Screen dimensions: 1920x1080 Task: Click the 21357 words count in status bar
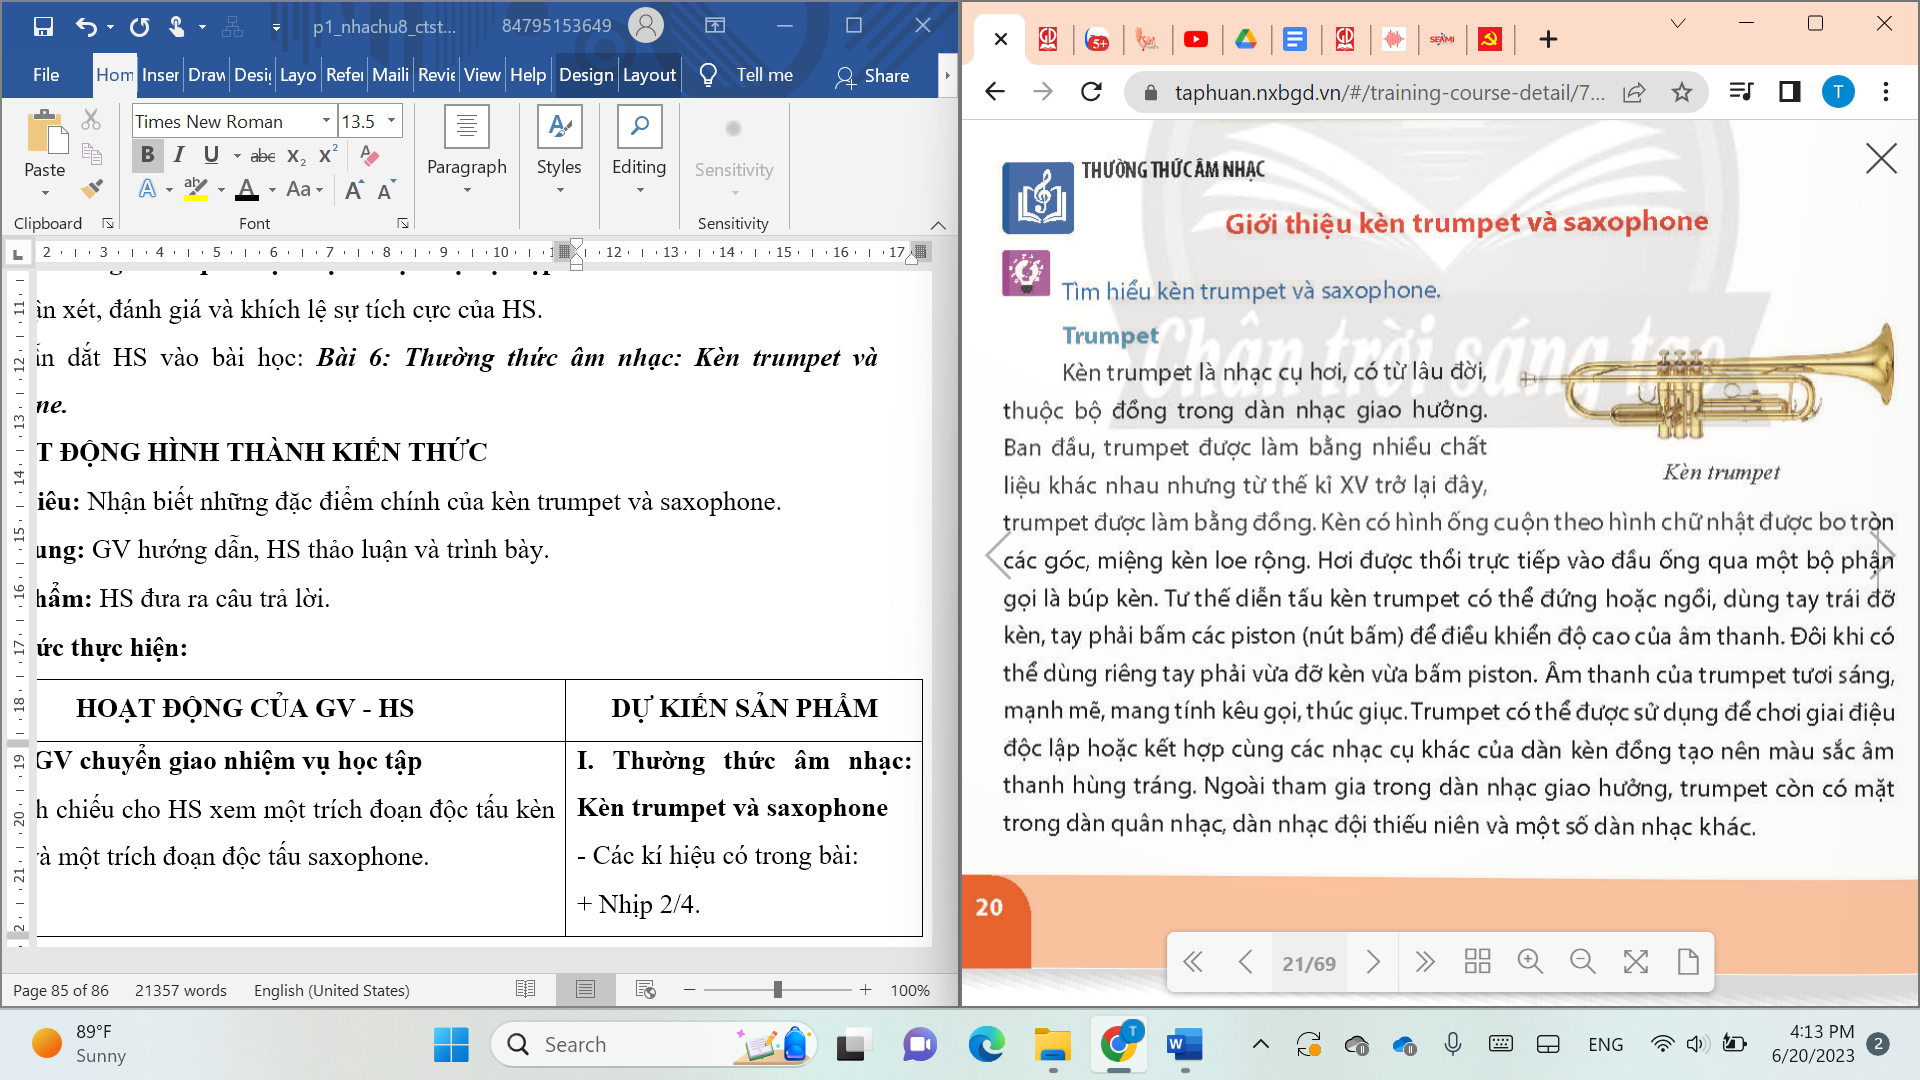pos(181,990)
